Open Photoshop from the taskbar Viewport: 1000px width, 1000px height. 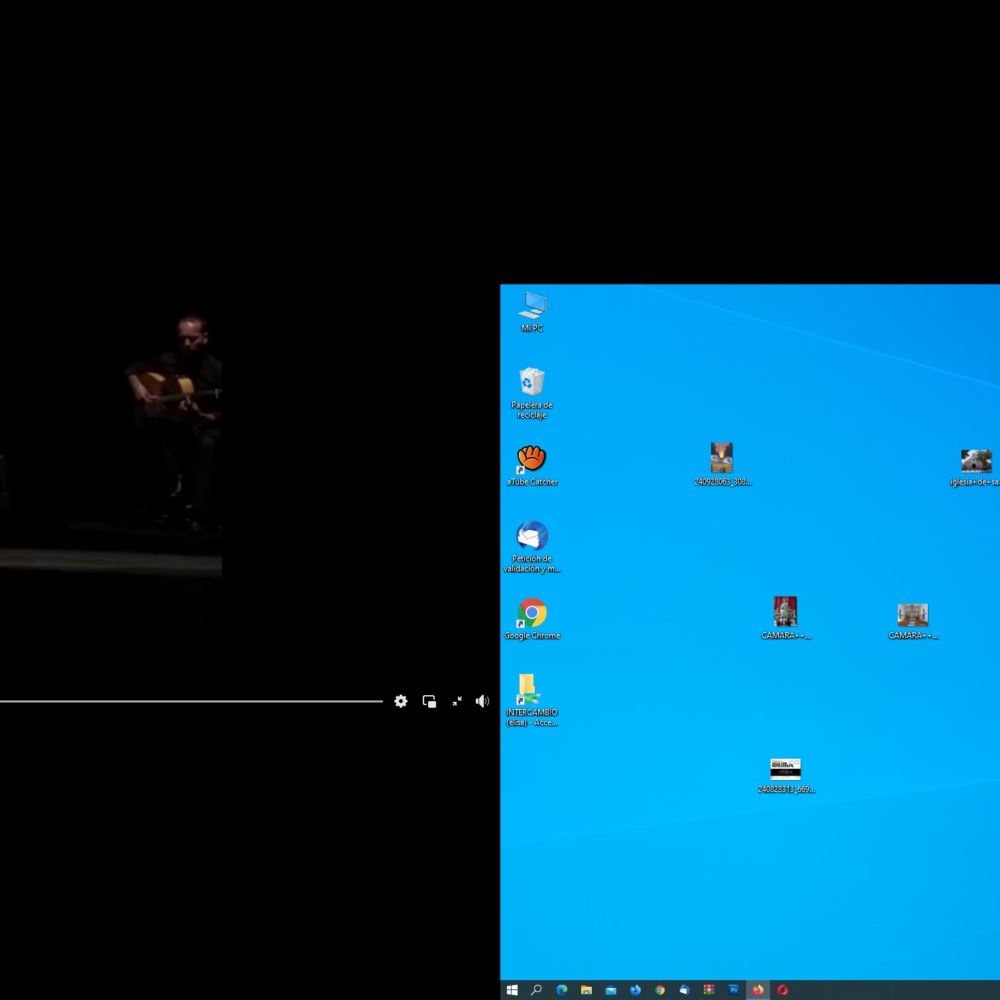tap(734, 990)
